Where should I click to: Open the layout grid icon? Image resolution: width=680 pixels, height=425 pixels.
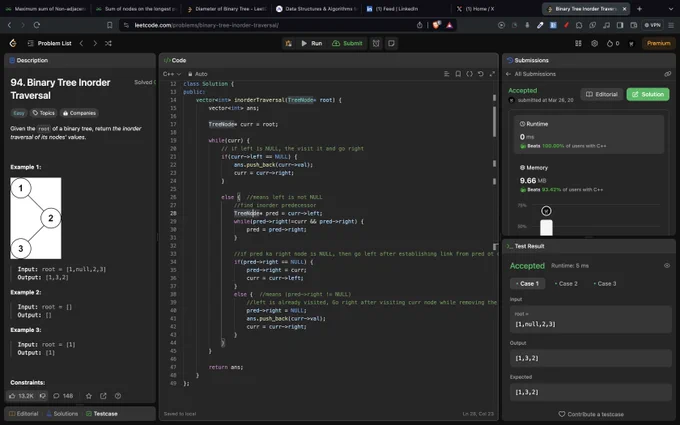click(x=578, y=43)
